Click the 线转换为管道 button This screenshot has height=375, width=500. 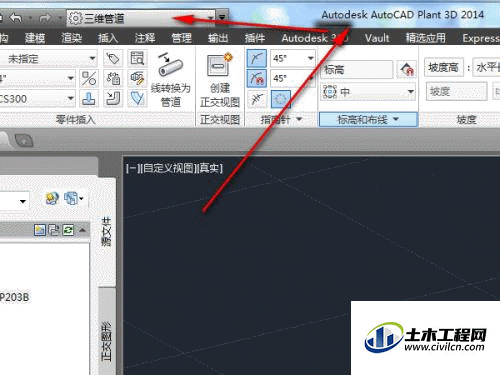[171, 79]
